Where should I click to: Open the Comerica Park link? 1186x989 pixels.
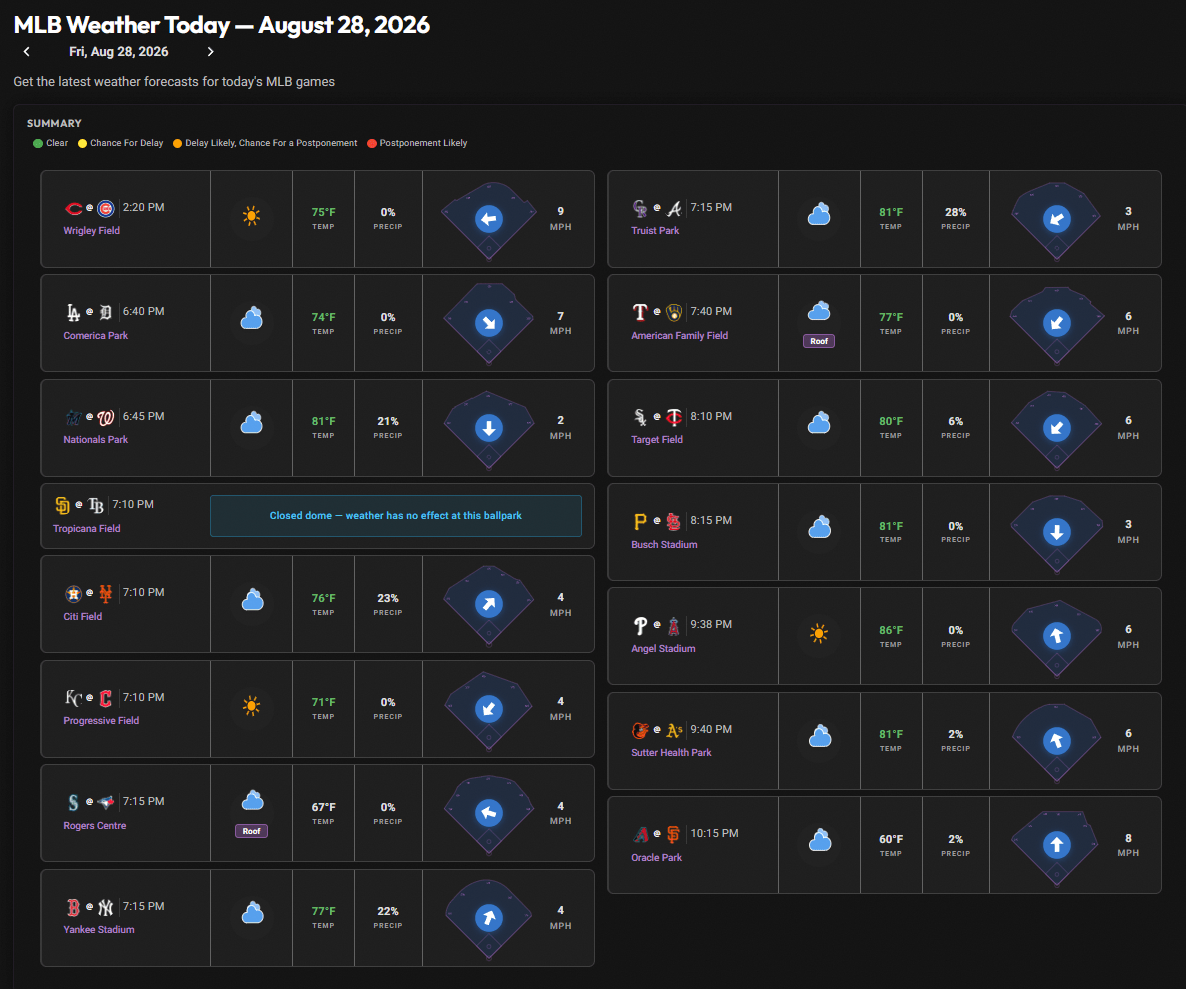[x=95, y=336]
